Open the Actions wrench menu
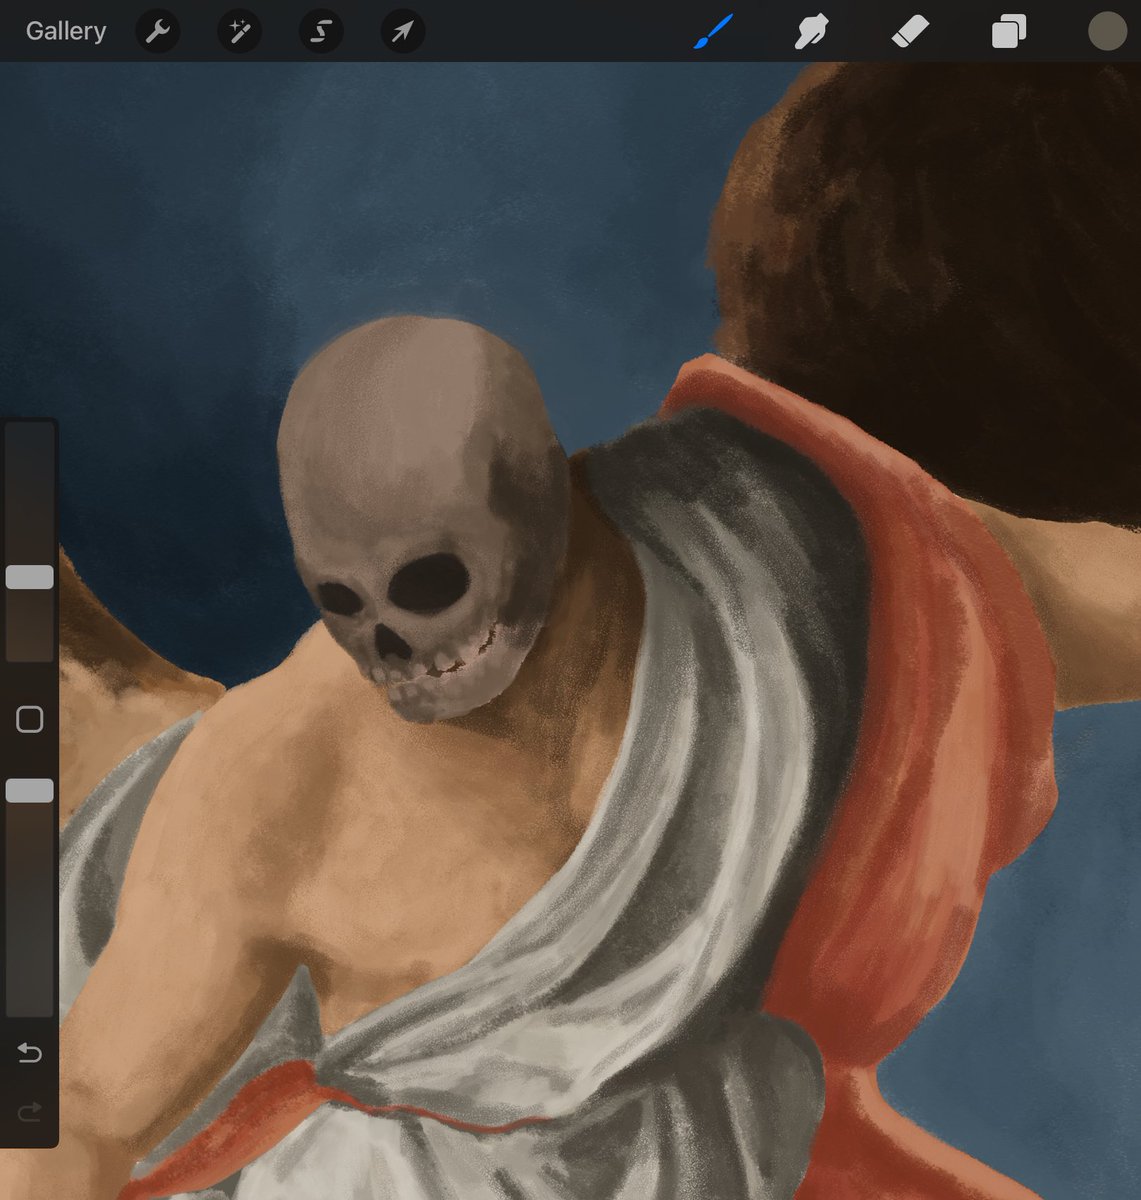The width and height of the screenshot is (1141, 1200). [157, 32]
